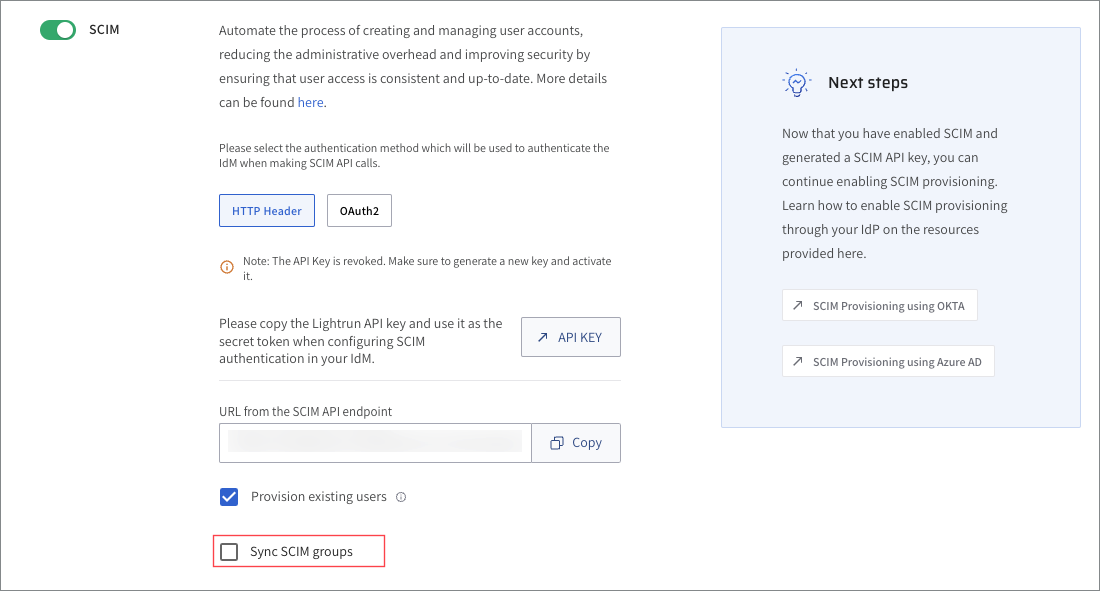Open SCIM Provisioning using OKTA guide
Image resolution: width=1100 pixels, height=591 pixels.
(888, 306)
